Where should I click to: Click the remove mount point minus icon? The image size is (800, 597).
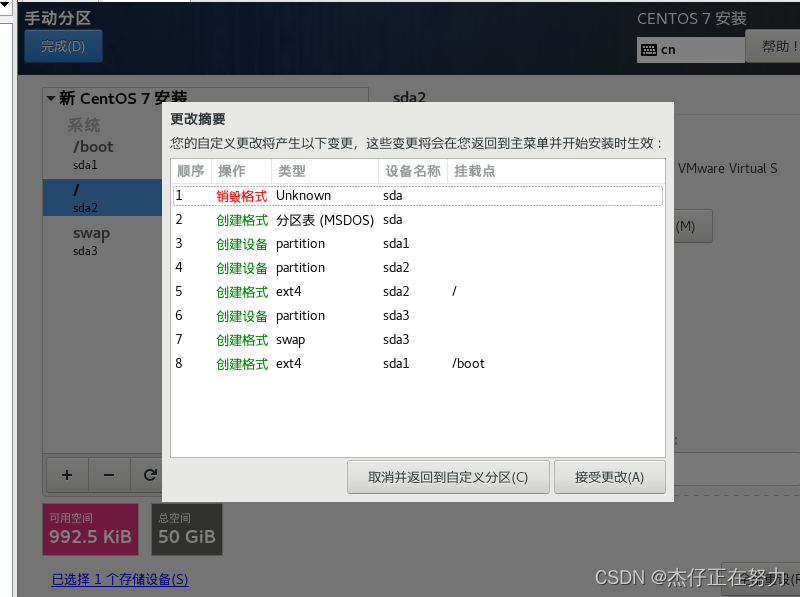click(x=109, y=475)
